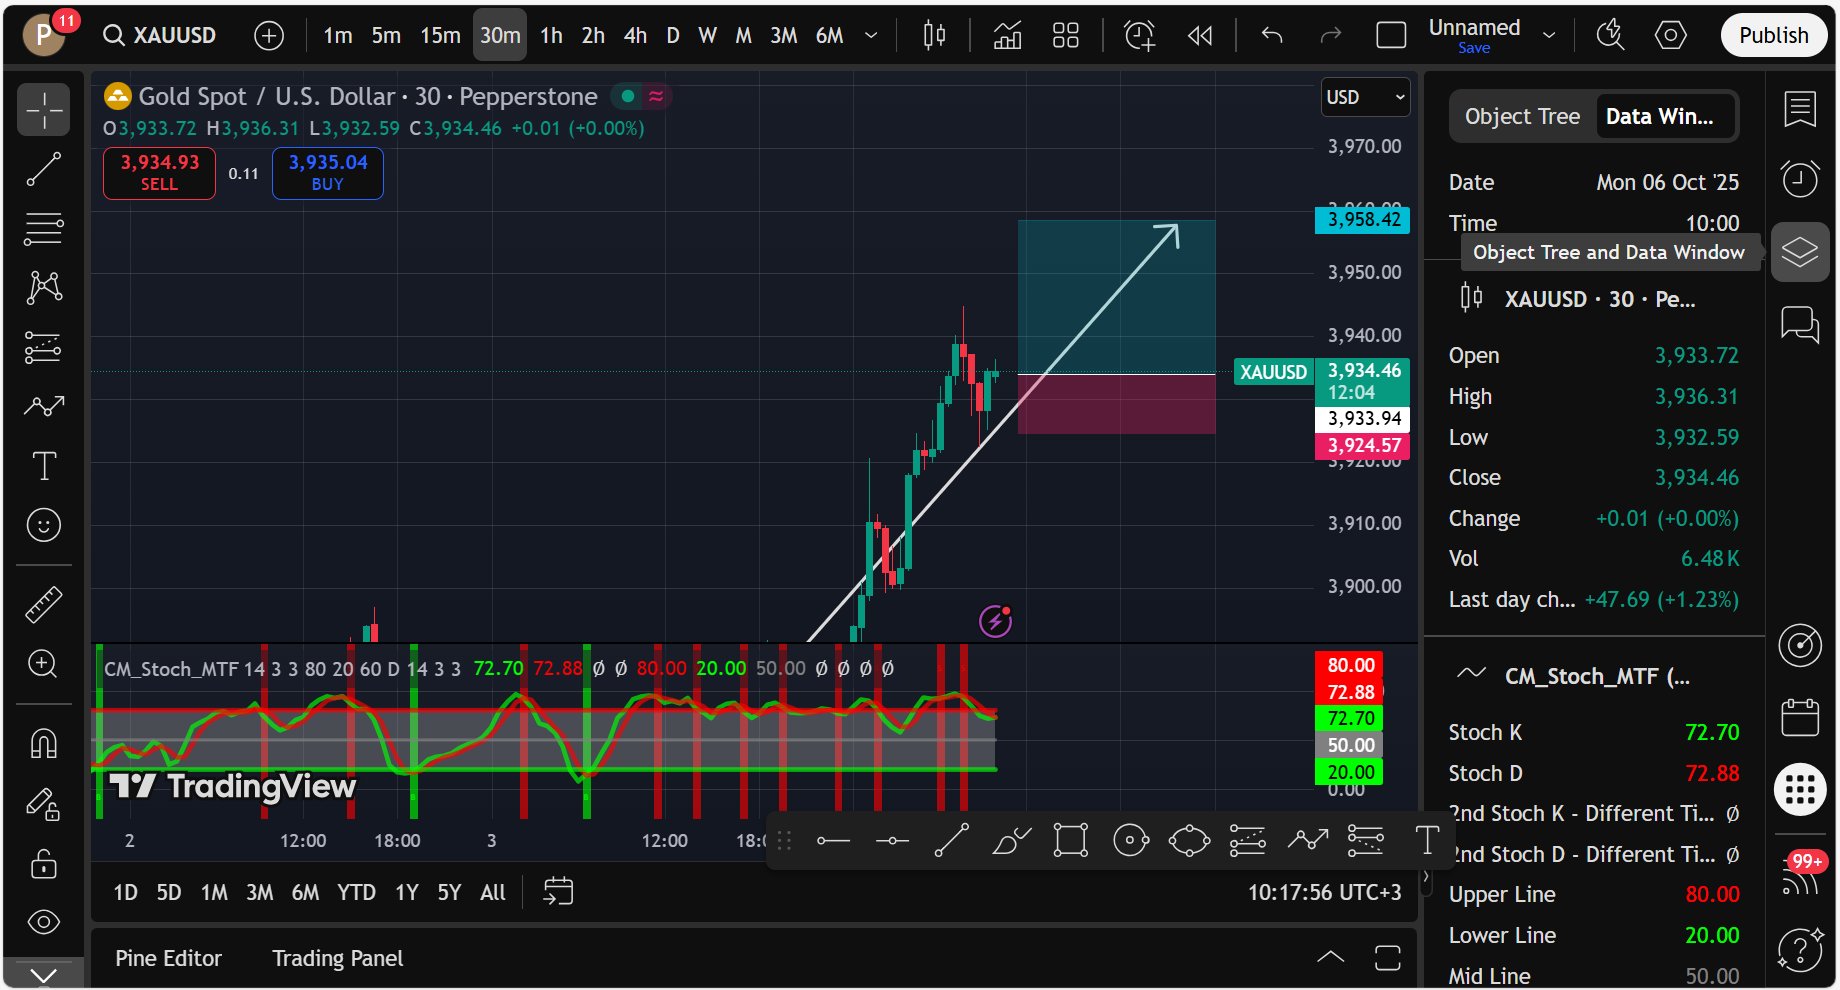Activate the zoom in tool
1840x990 pixels.
click(43, 663)
